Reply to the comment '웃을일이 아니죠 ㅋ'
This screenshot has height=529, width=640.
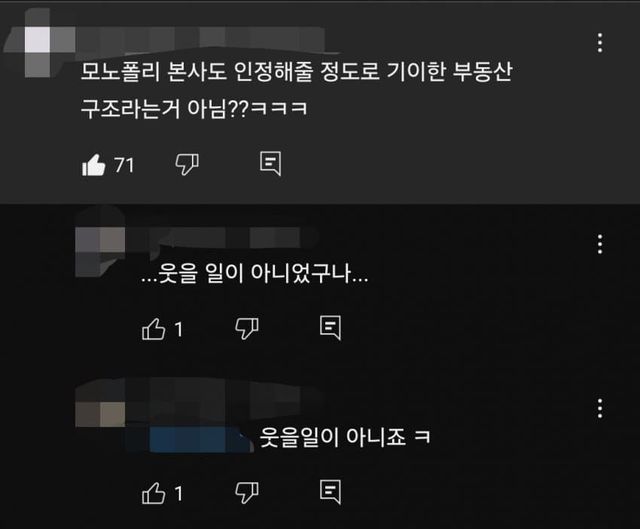click(330, 492)
